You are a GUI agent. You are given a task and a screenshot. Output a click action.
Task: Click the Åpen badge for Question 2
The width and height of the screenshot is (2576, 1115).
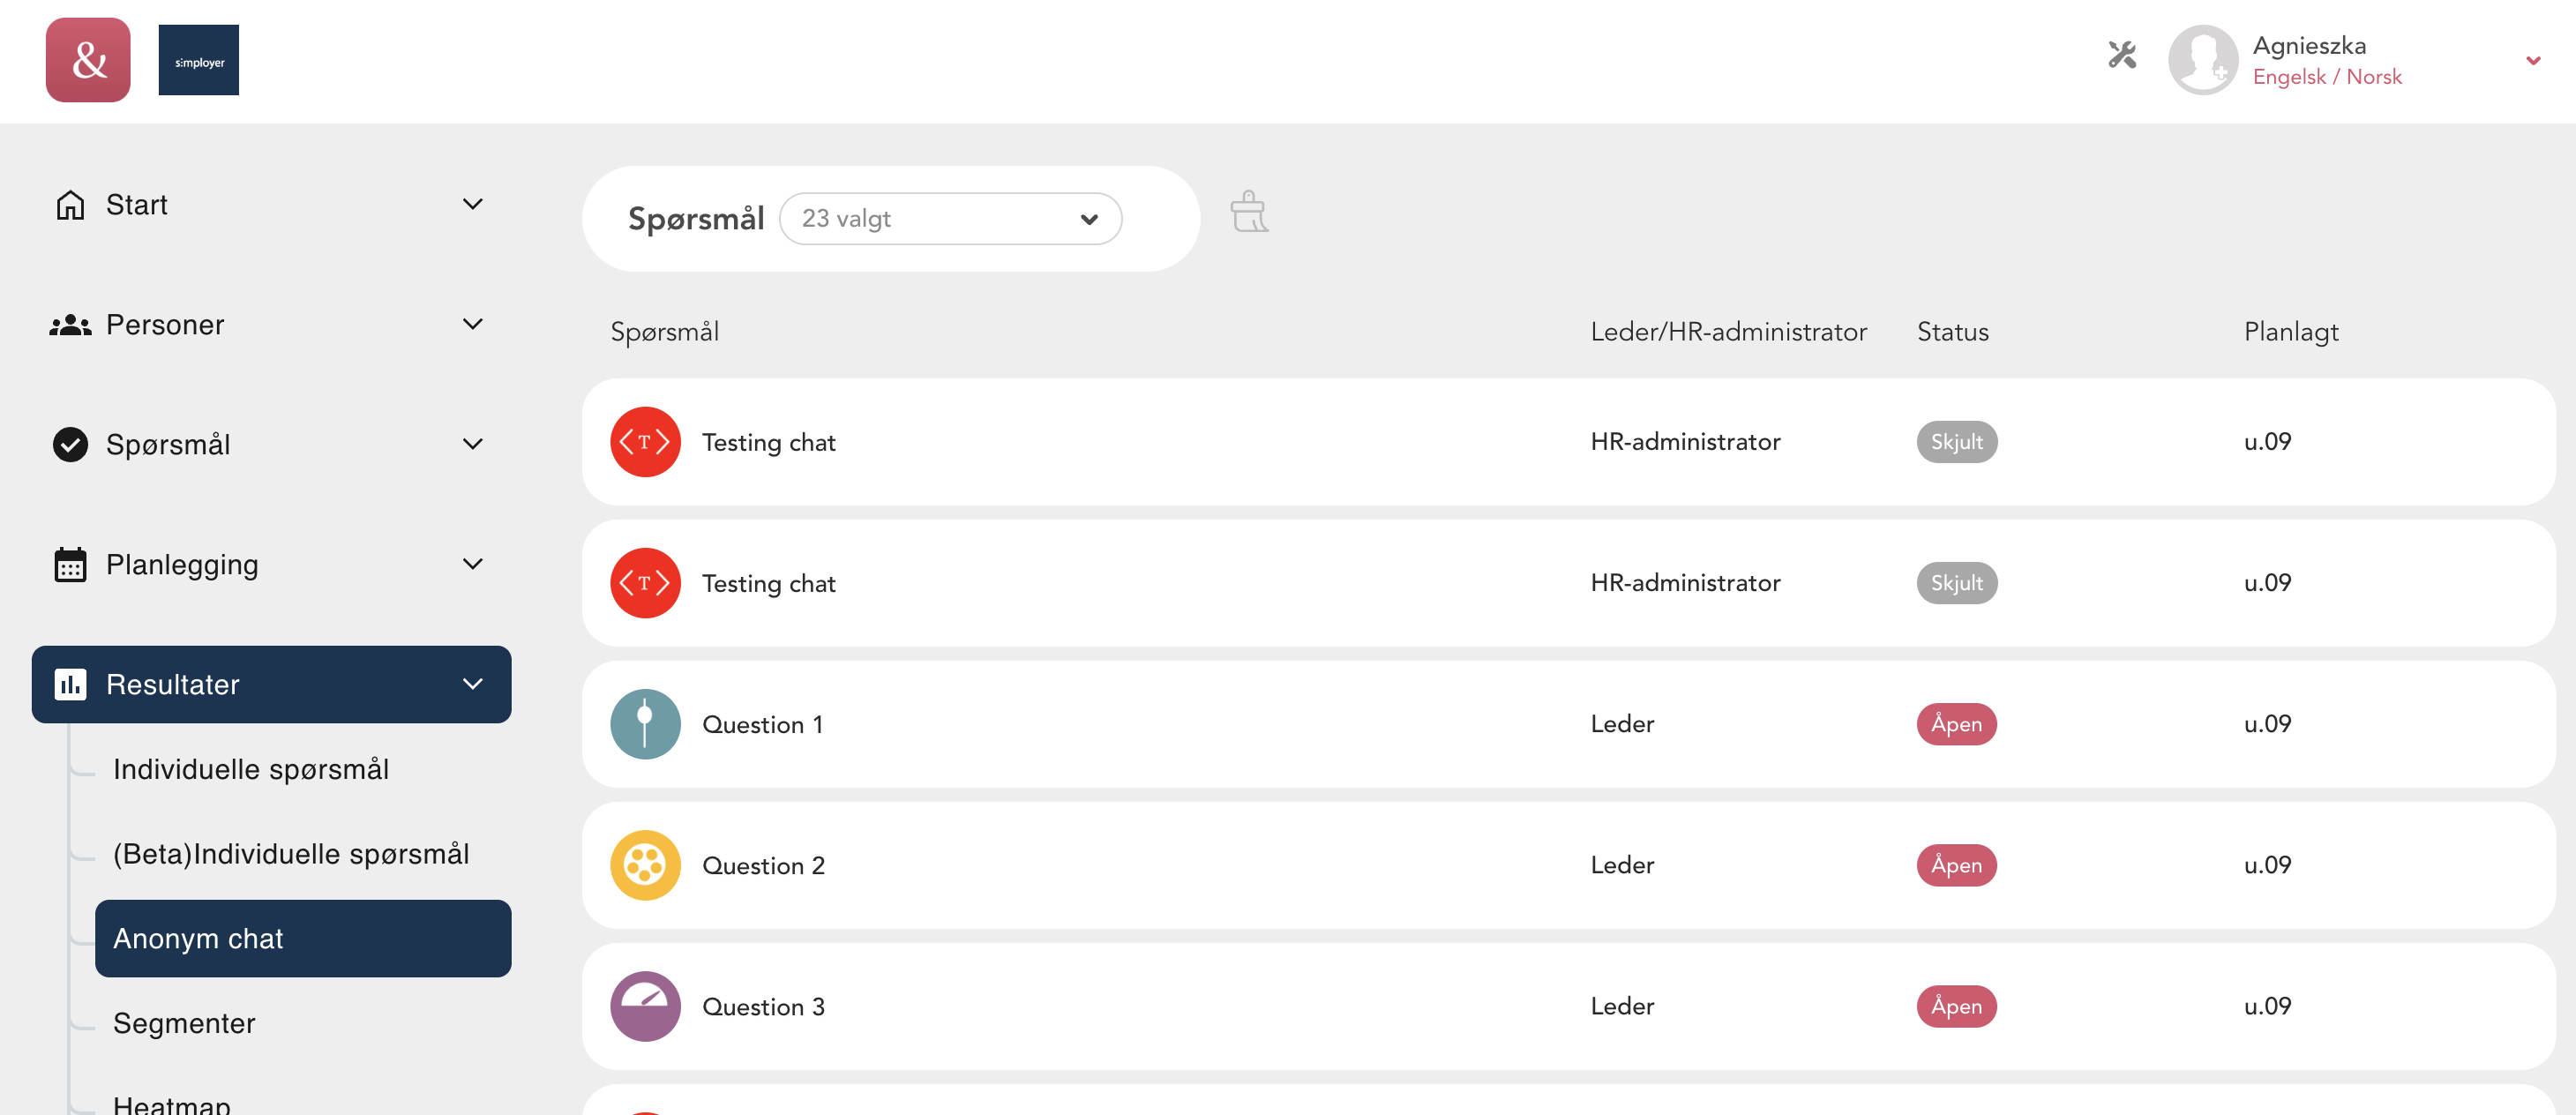pyautogui.click(x=1956, y=865)
